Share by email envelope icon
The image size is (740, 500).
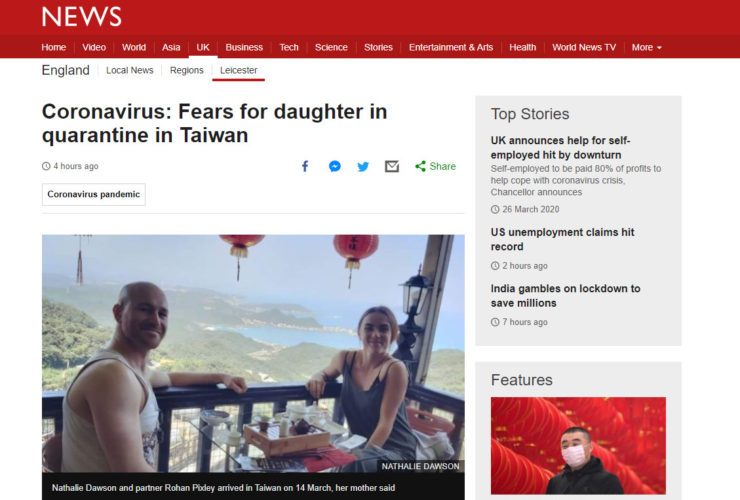[x=392, y=166]
